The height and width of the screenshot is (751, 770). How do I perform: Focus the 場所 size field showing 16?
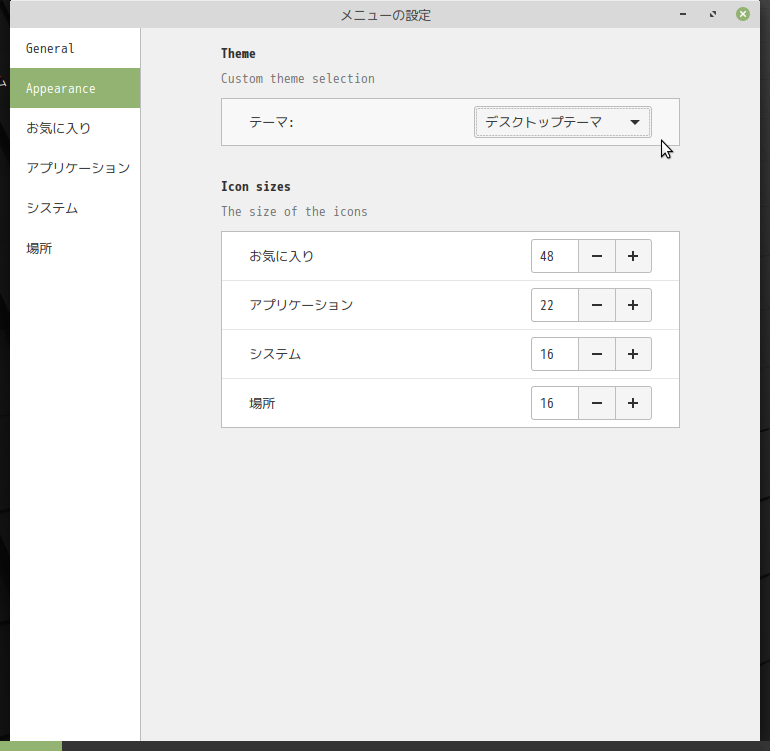point(555,403)
